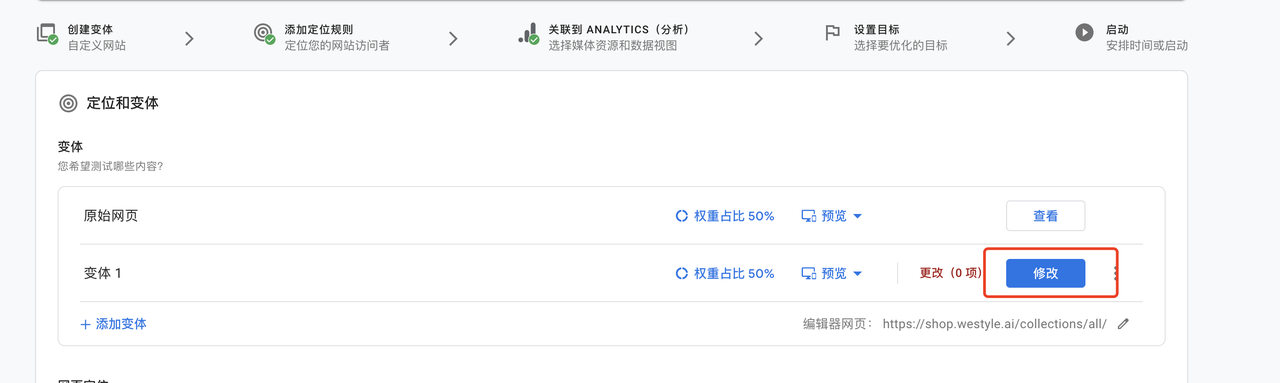Click the 启动 play icon
The height and width of the screenshot is (383, 1280).
(x=1084, y=33)
